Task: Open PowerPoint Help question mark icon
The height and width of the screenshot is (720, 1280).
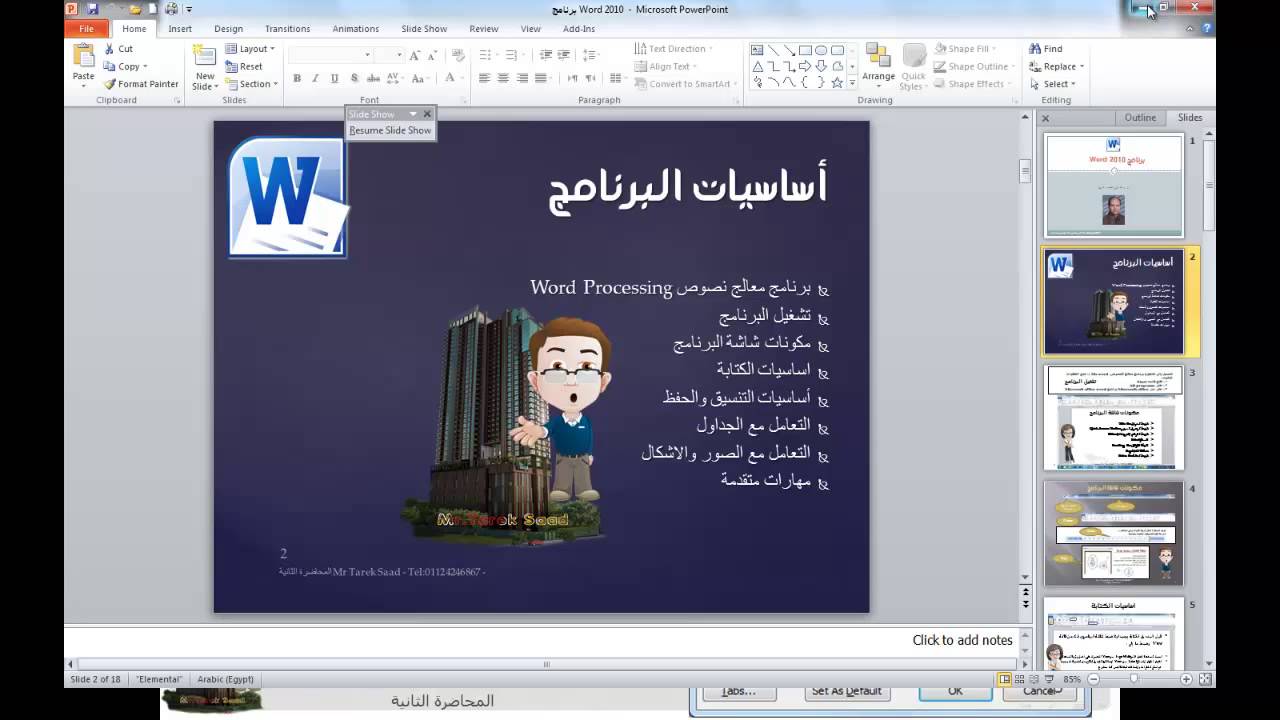Action: click(x=1209, y=29)
